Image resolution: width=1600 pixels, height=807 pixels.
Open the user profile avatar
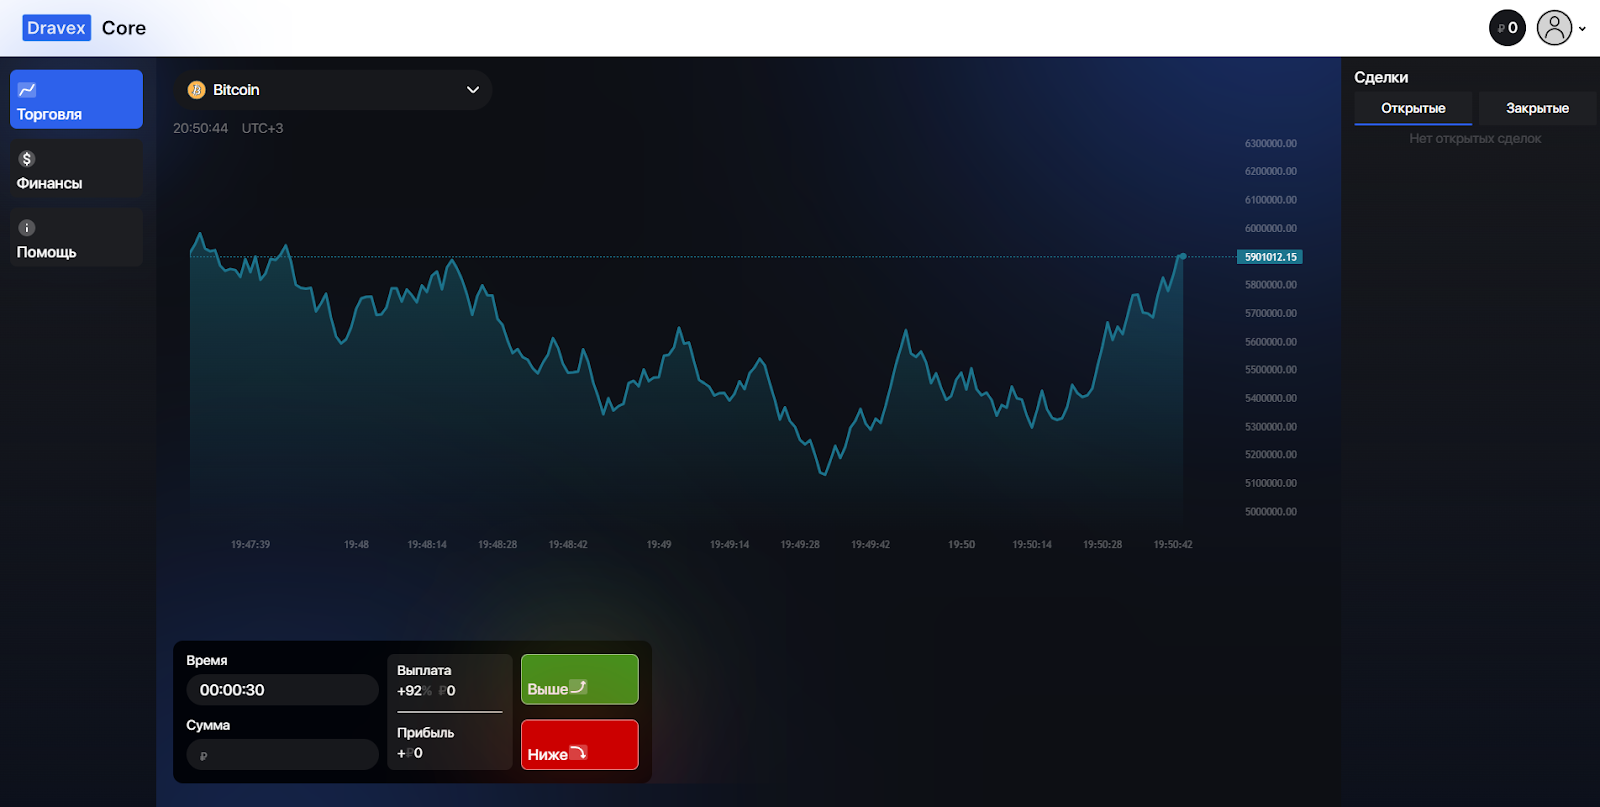coord(1554,28)
